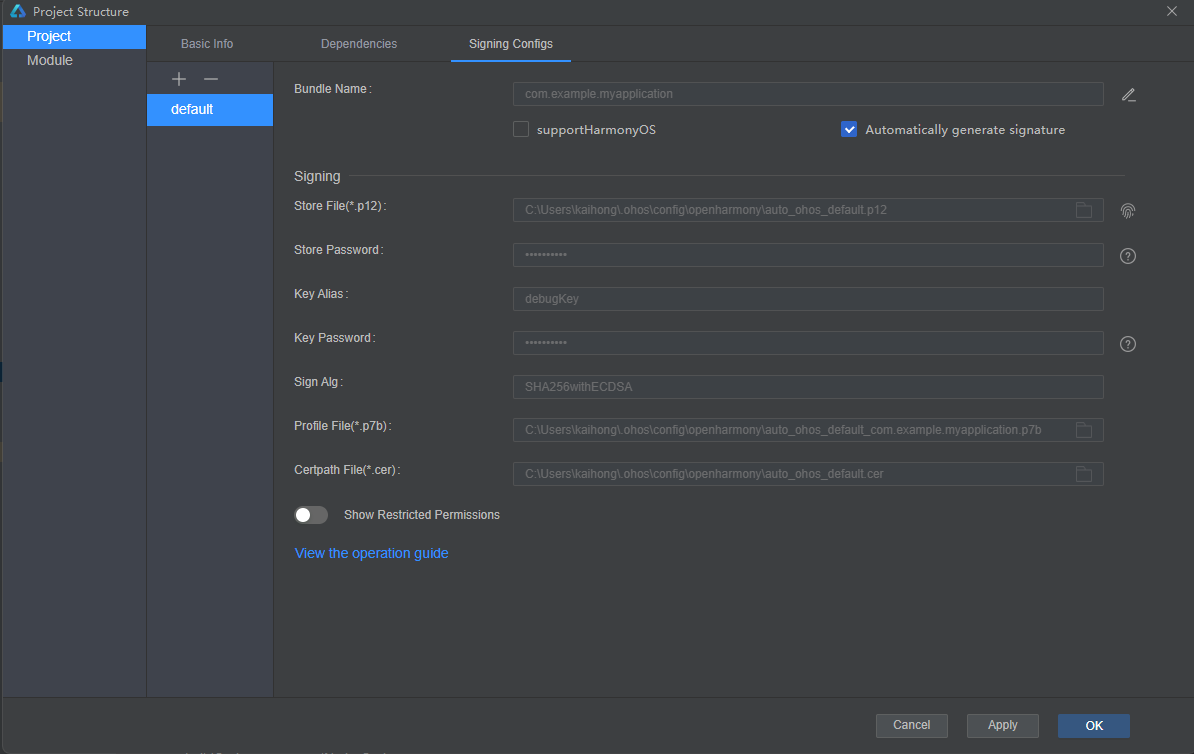Image resolution: width=1194 pixels, height=754 pixels.
Task: Select the default signing config entry
Action: coord(209,110)
